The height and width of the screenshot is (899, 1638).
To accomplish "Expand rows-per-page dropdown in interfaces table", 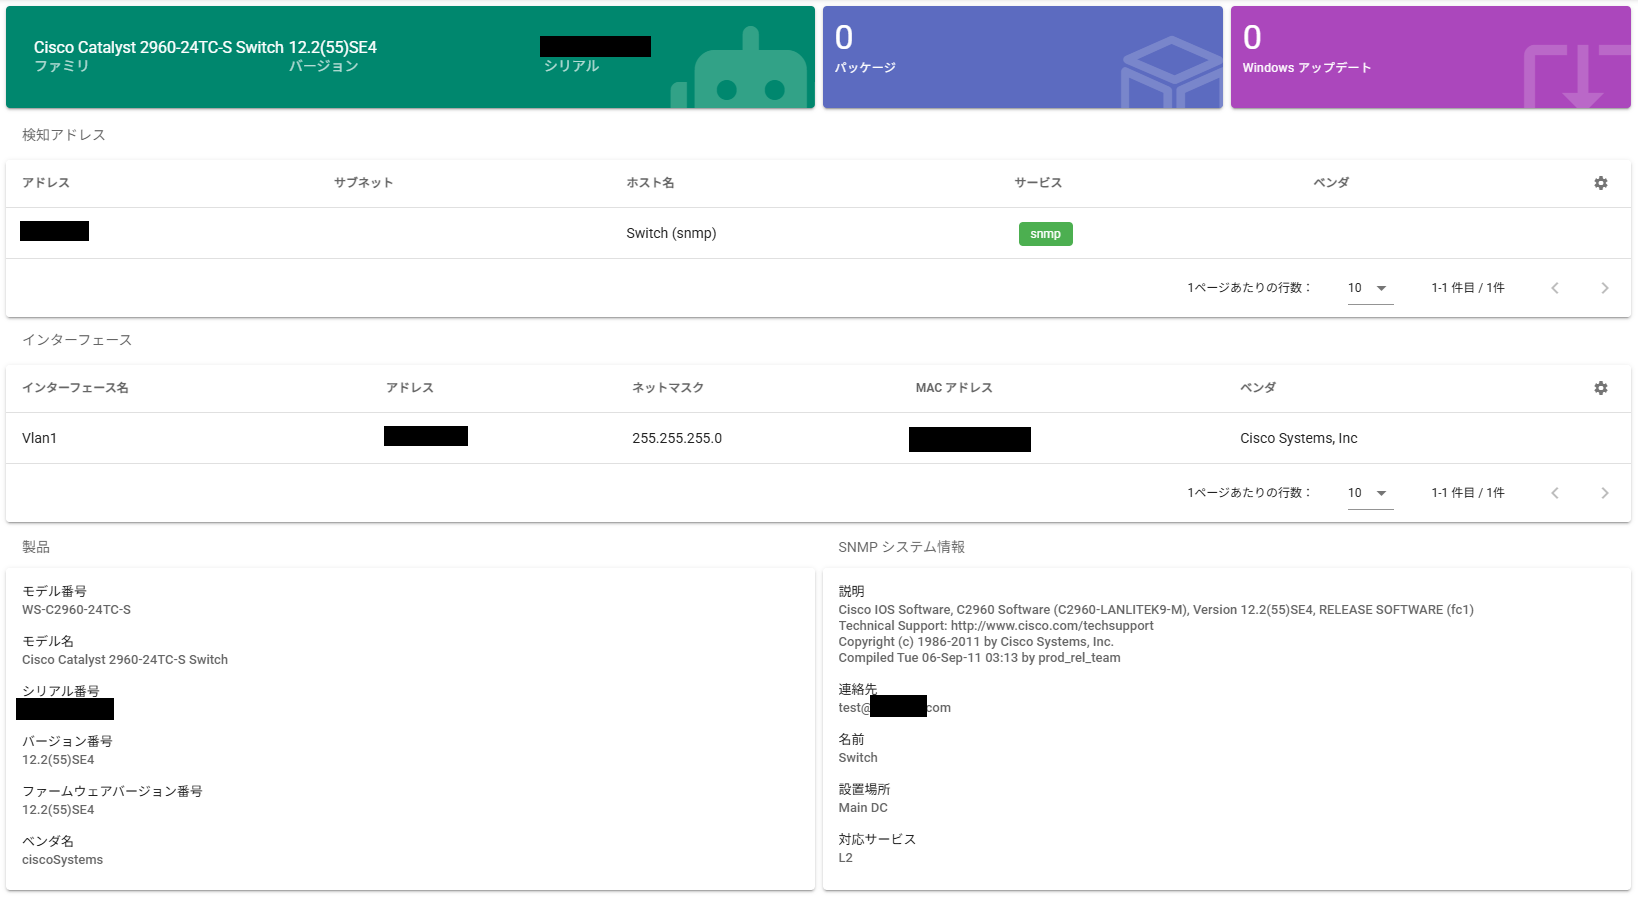I will coord(1370,493).
